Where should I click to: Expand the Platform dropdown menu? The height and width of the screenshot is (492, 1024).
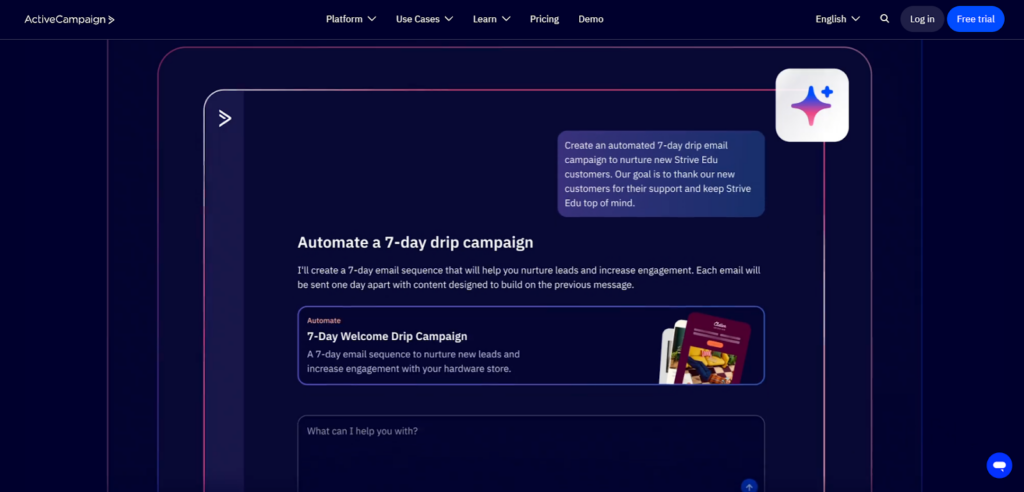351,19
